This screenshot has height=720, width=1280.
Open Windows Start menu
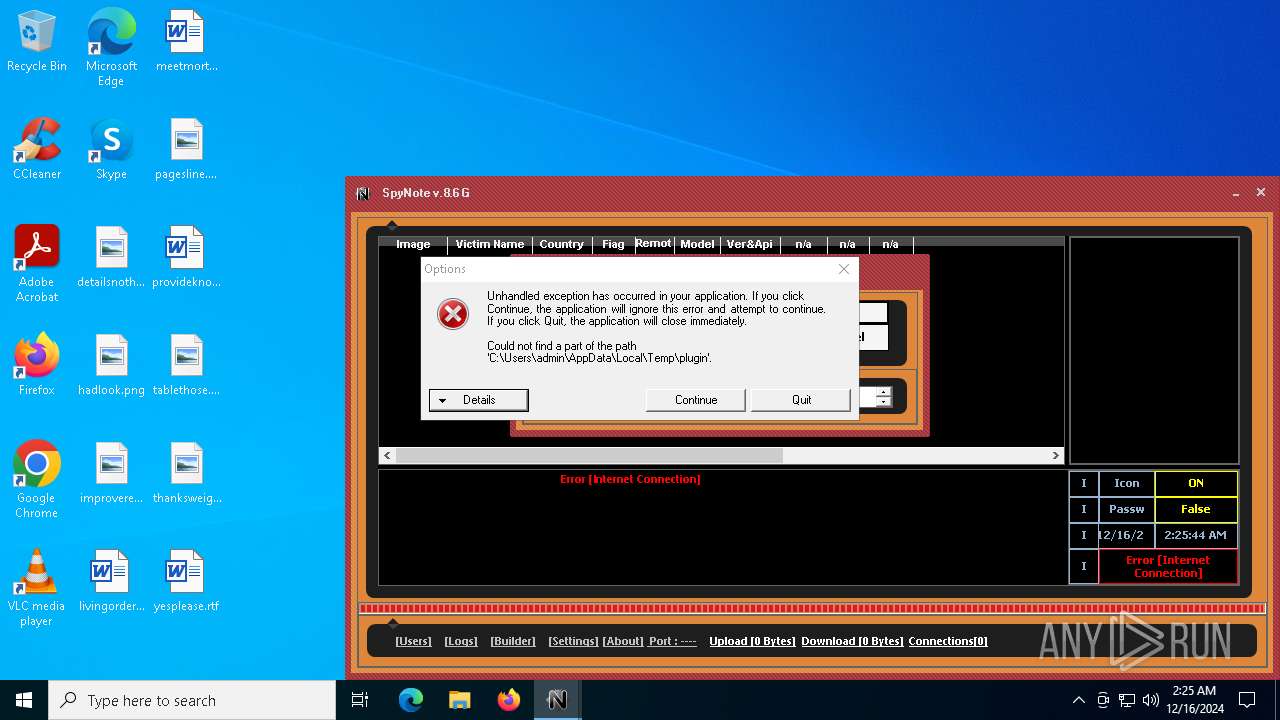coord(24,700)
